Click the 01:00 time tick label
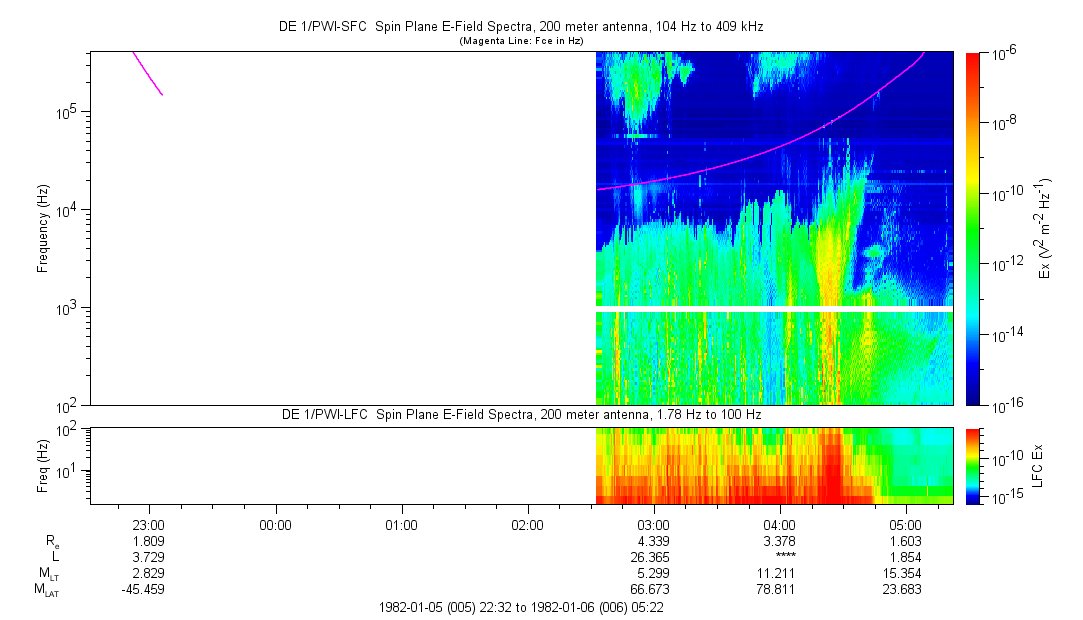 pyautogui.click(x=401, y=524)
